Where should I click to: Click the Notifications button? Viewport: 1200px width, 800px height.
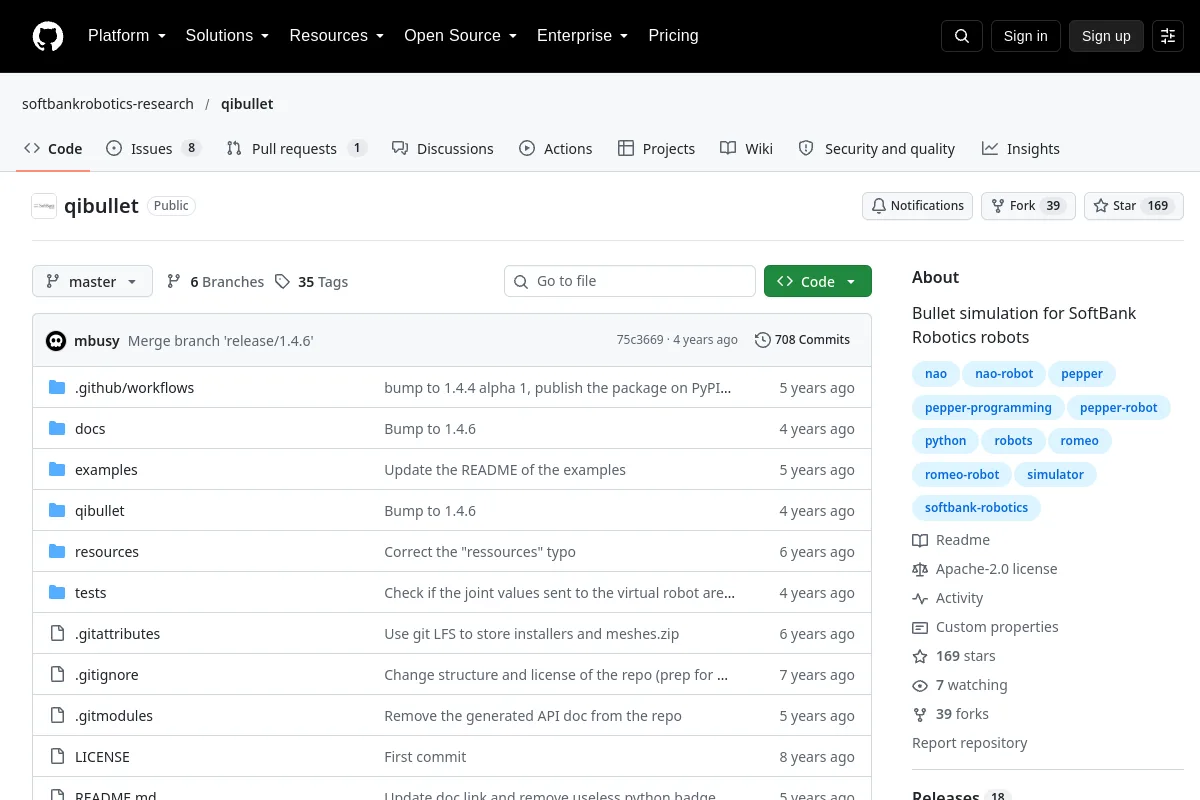pos(917,206)
